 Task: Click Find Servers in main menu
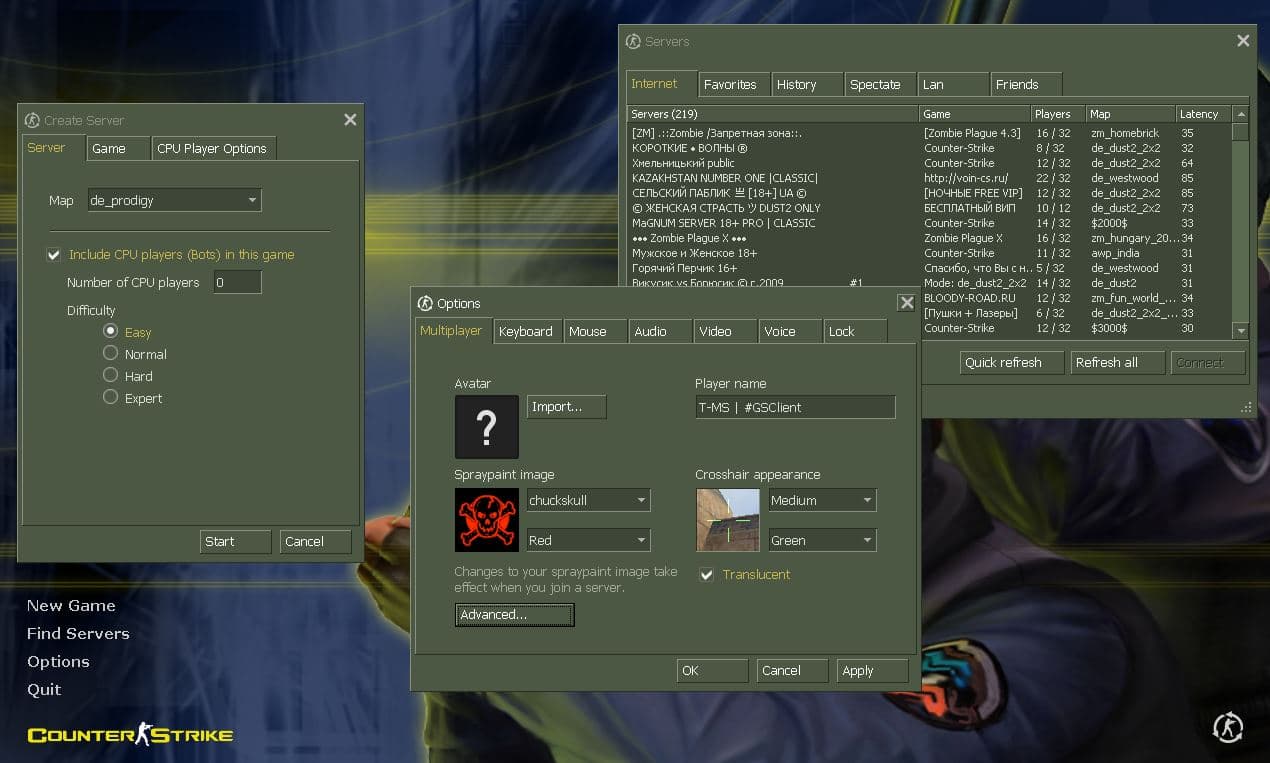(78, 633)
